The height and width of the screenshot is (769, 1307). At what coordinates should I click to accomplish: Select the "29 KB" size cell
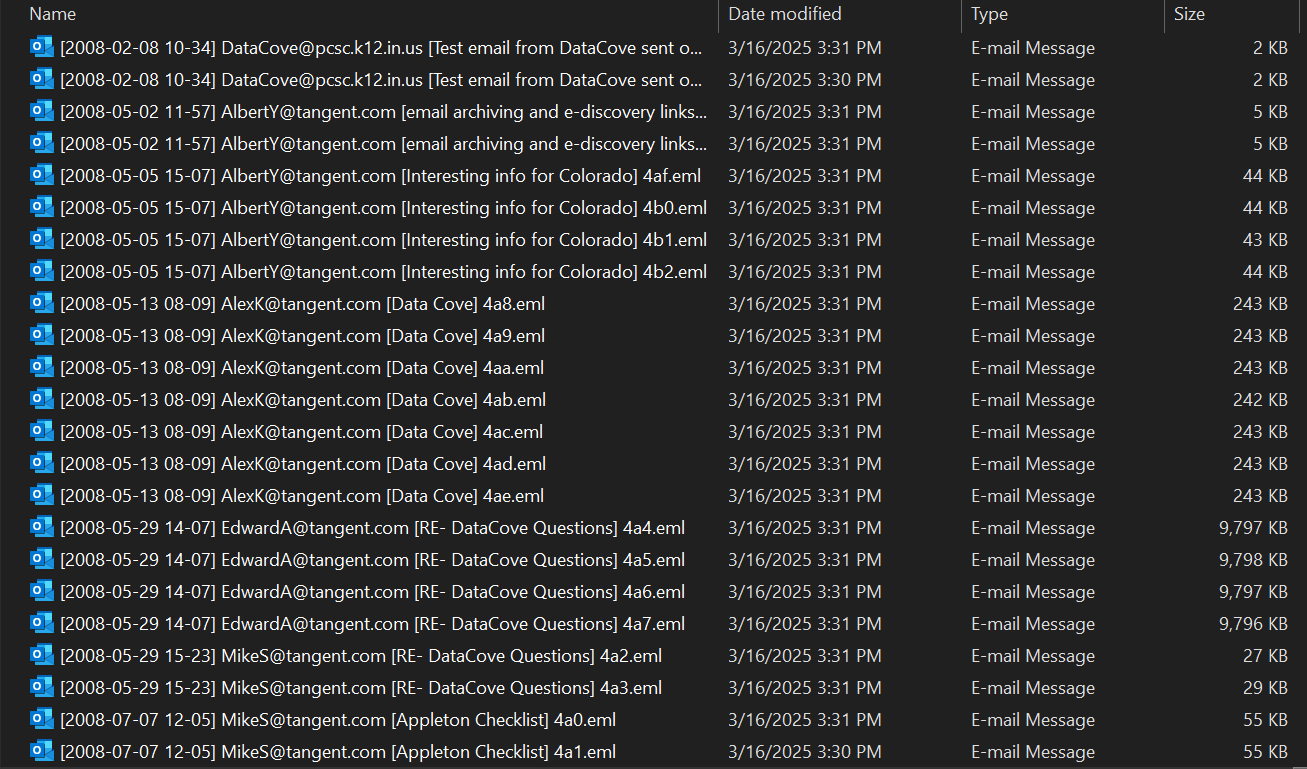click(x=1265, y=688)
